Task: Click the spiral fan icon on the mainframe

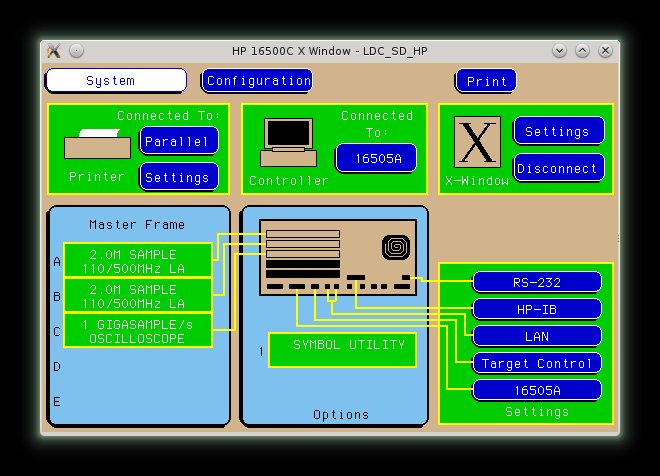Action: point(396,247)
